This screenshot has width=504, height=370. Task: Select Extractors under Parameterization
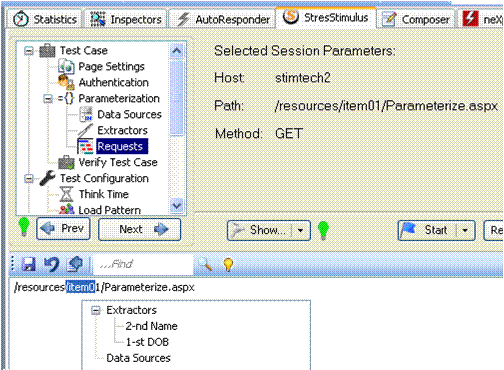click(x=122, y=130)
